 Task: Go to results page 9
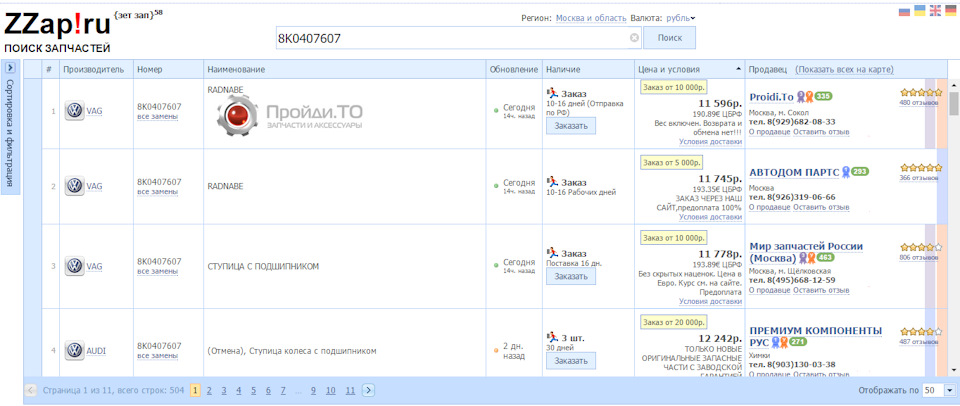313,390
